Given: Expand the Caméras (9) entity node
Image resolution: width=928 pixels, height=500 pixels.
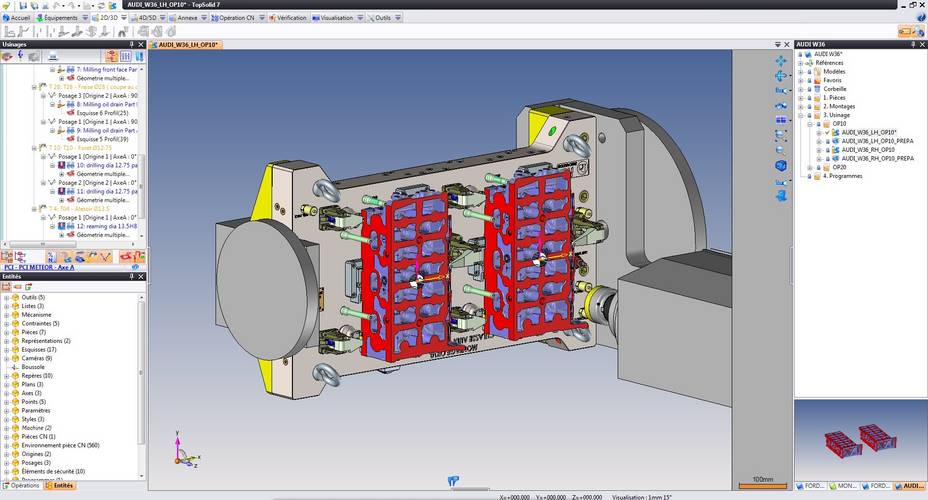Looking at the screenshot, I should point(7,359).
